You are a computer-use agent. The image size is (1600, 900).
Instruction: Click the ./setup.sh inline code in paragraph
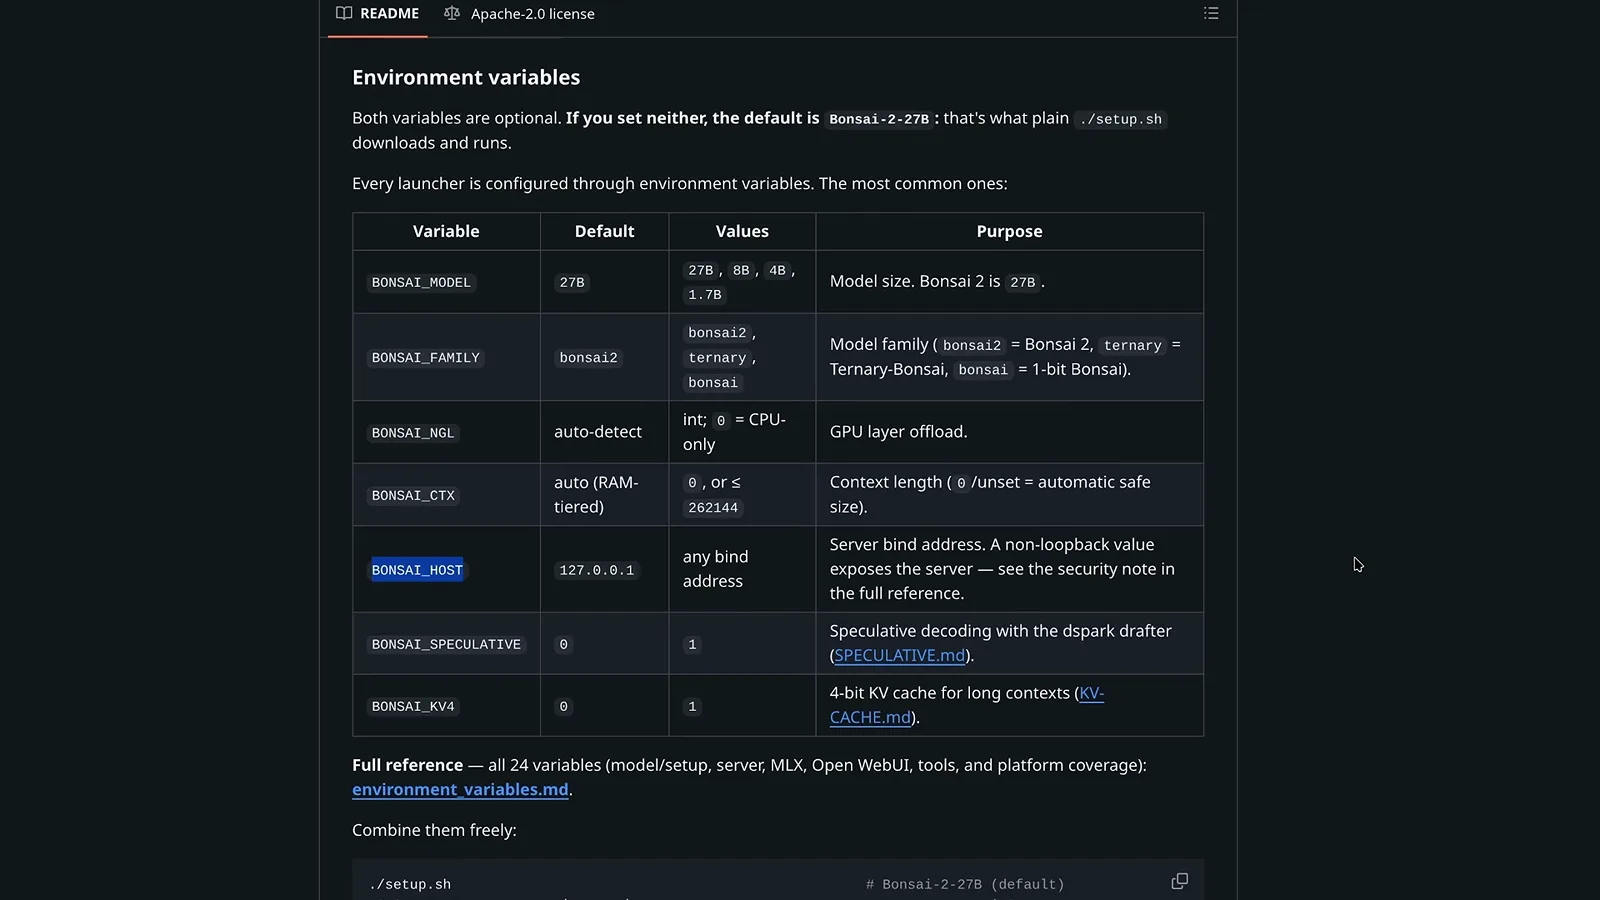[1120, 119]
